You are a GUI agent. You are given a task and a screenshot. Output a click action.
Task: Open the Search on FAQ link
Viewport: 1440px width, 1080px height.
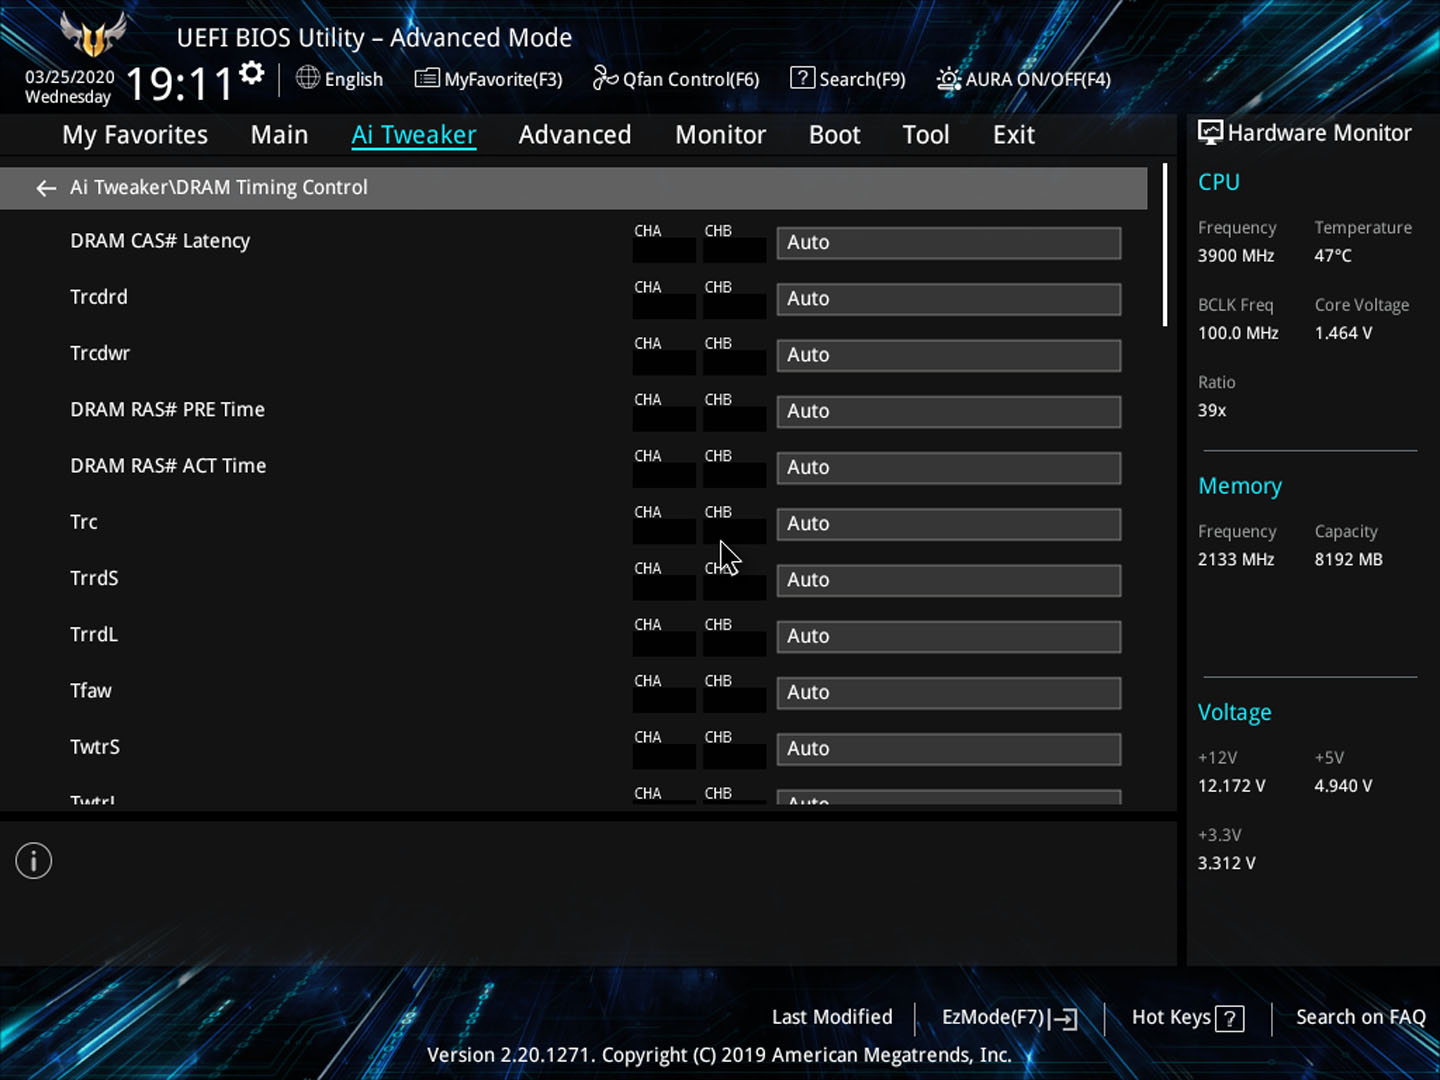(x=1360, y=1017)
